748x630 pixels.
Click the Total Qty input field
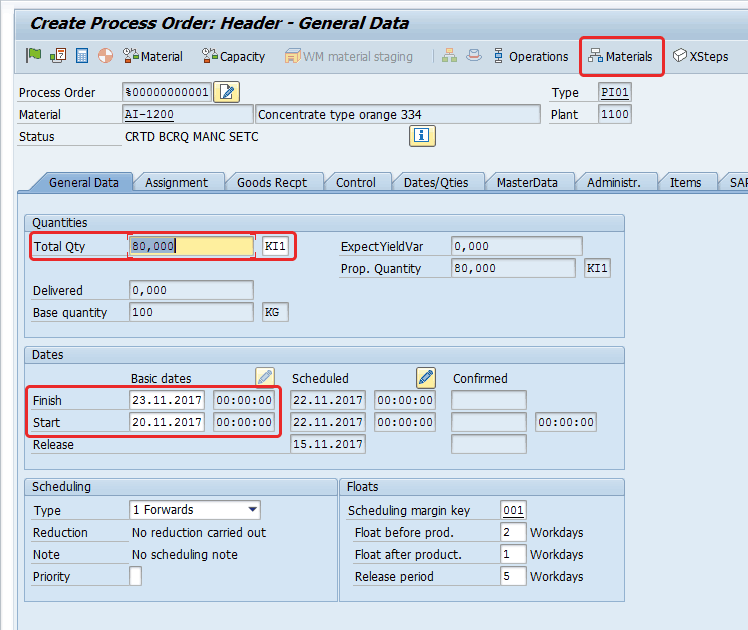coord(191,246)
